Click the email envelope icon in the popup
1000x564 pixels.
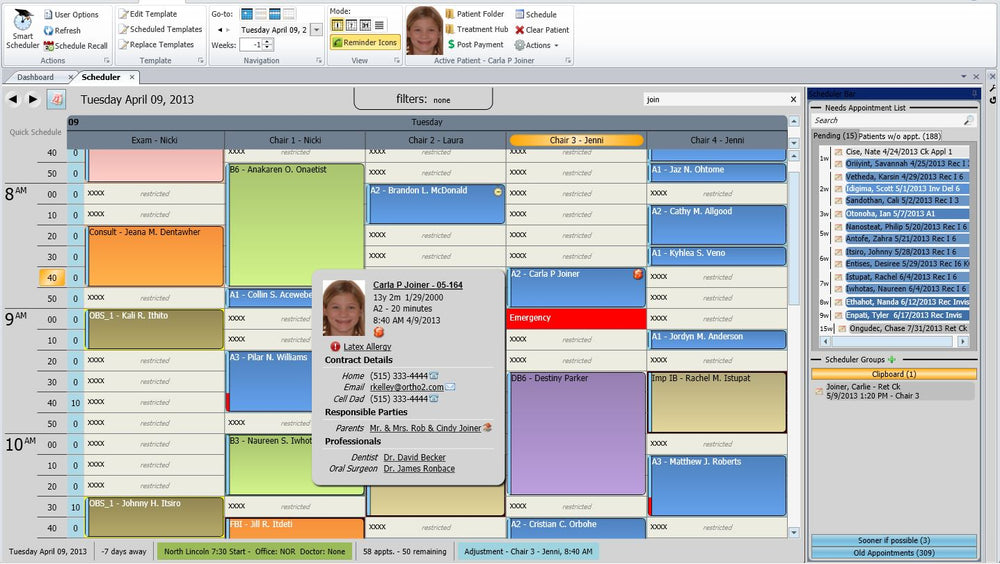pyautogui.click(x=450, y=387)
